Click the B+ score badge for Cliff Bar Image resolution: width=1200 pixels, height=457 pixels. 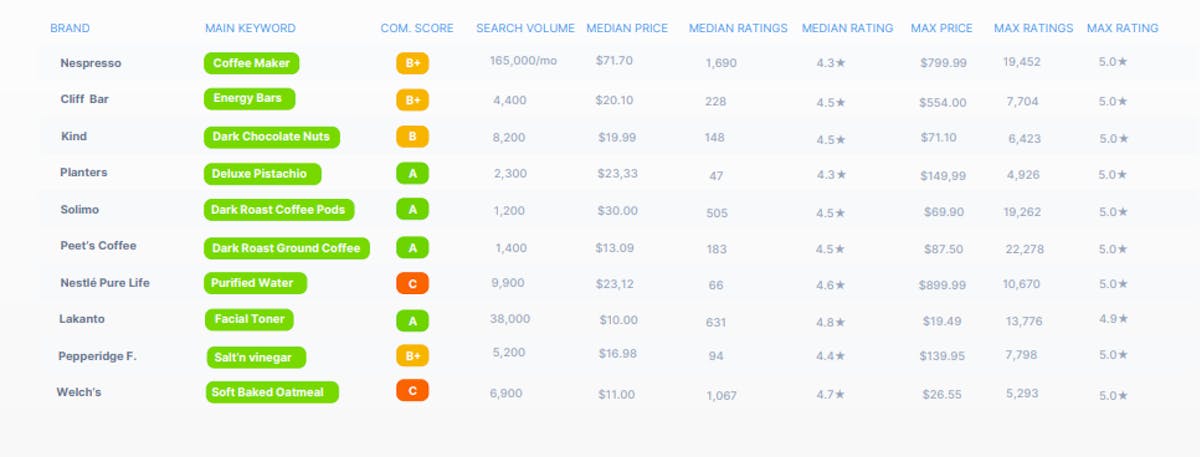tap(412, 100)
